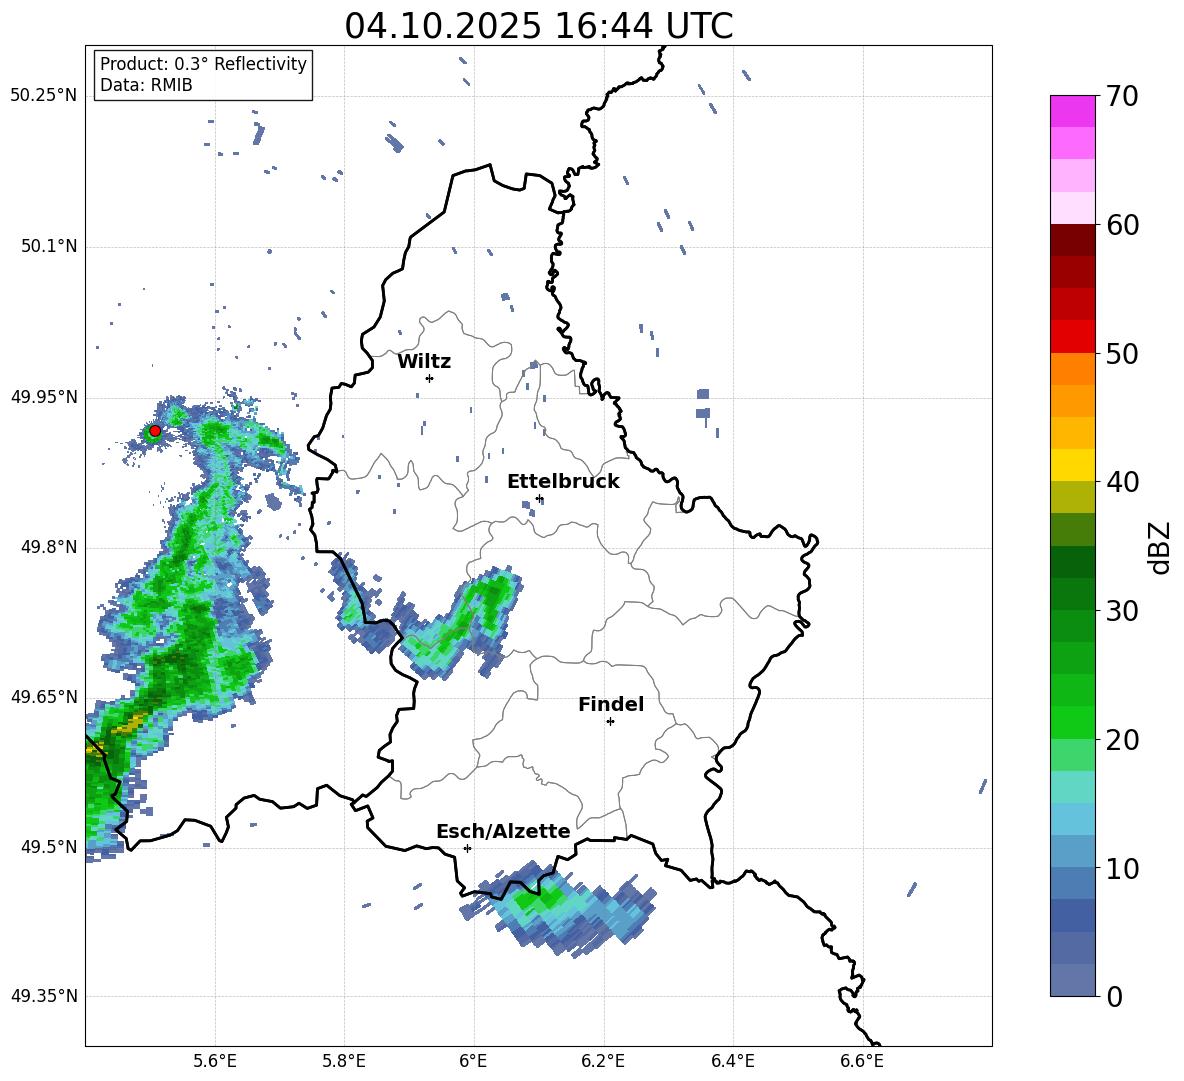Click the 50.1°N latitude label

click(x=49, y=246)
